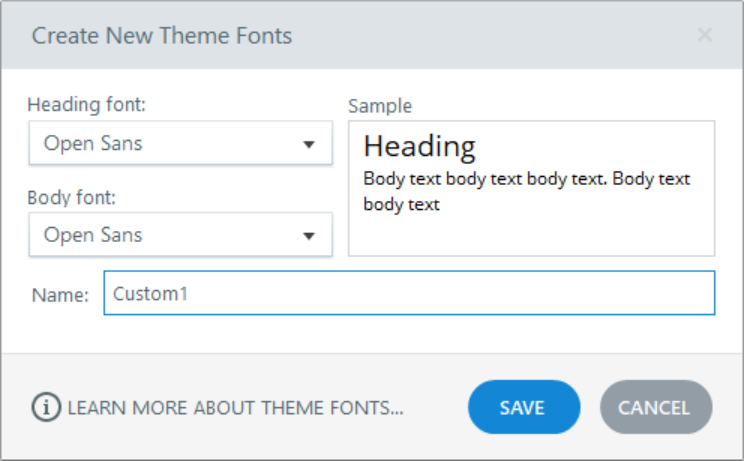
Task: Click the info icon beside Learn More
Action: tap(46, 407)
